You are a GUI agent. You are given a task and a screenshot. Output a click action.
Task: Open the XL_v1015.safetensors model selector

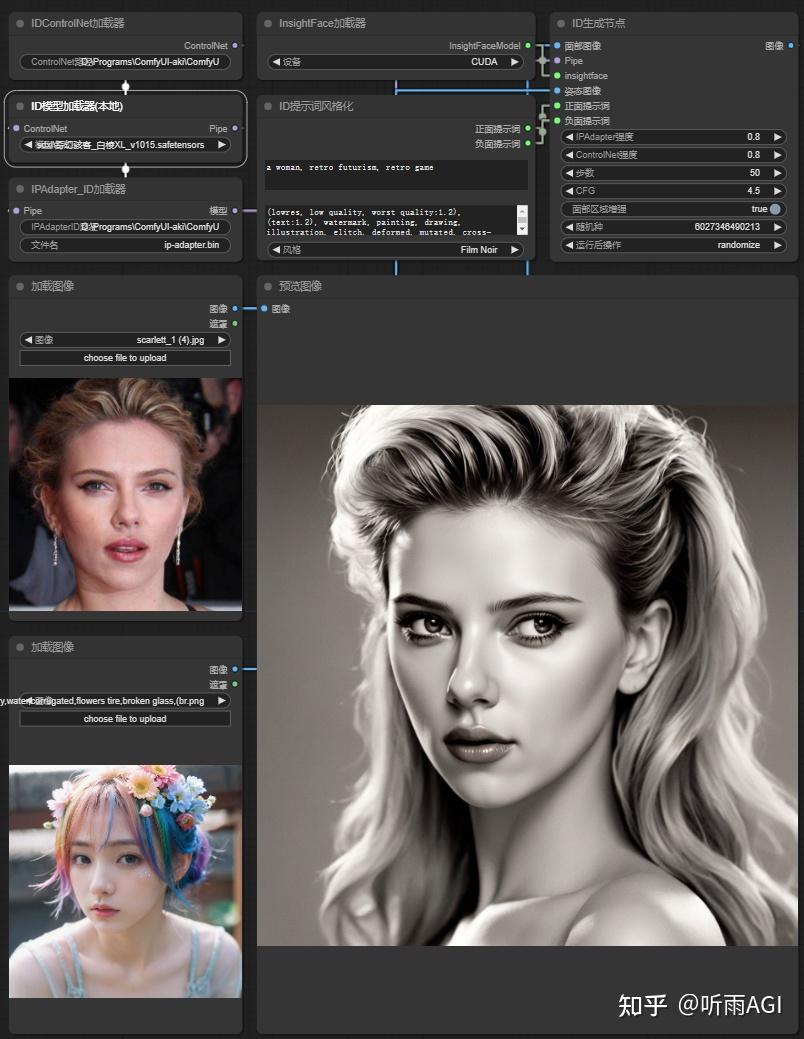[125, 145]
